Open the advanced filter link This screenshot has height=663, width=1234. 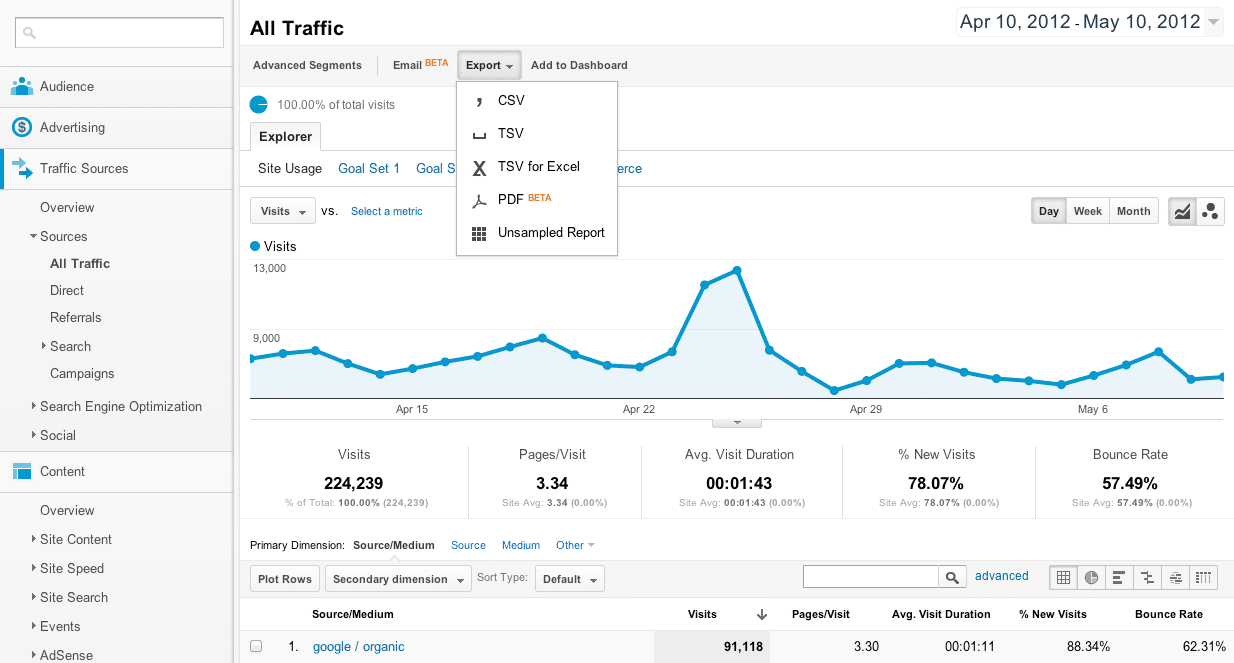point(1001,576)
